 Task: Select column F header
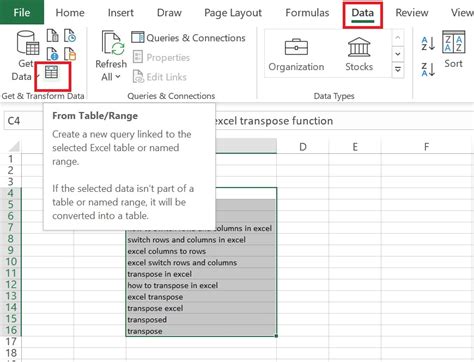click(x=426, y=147)
